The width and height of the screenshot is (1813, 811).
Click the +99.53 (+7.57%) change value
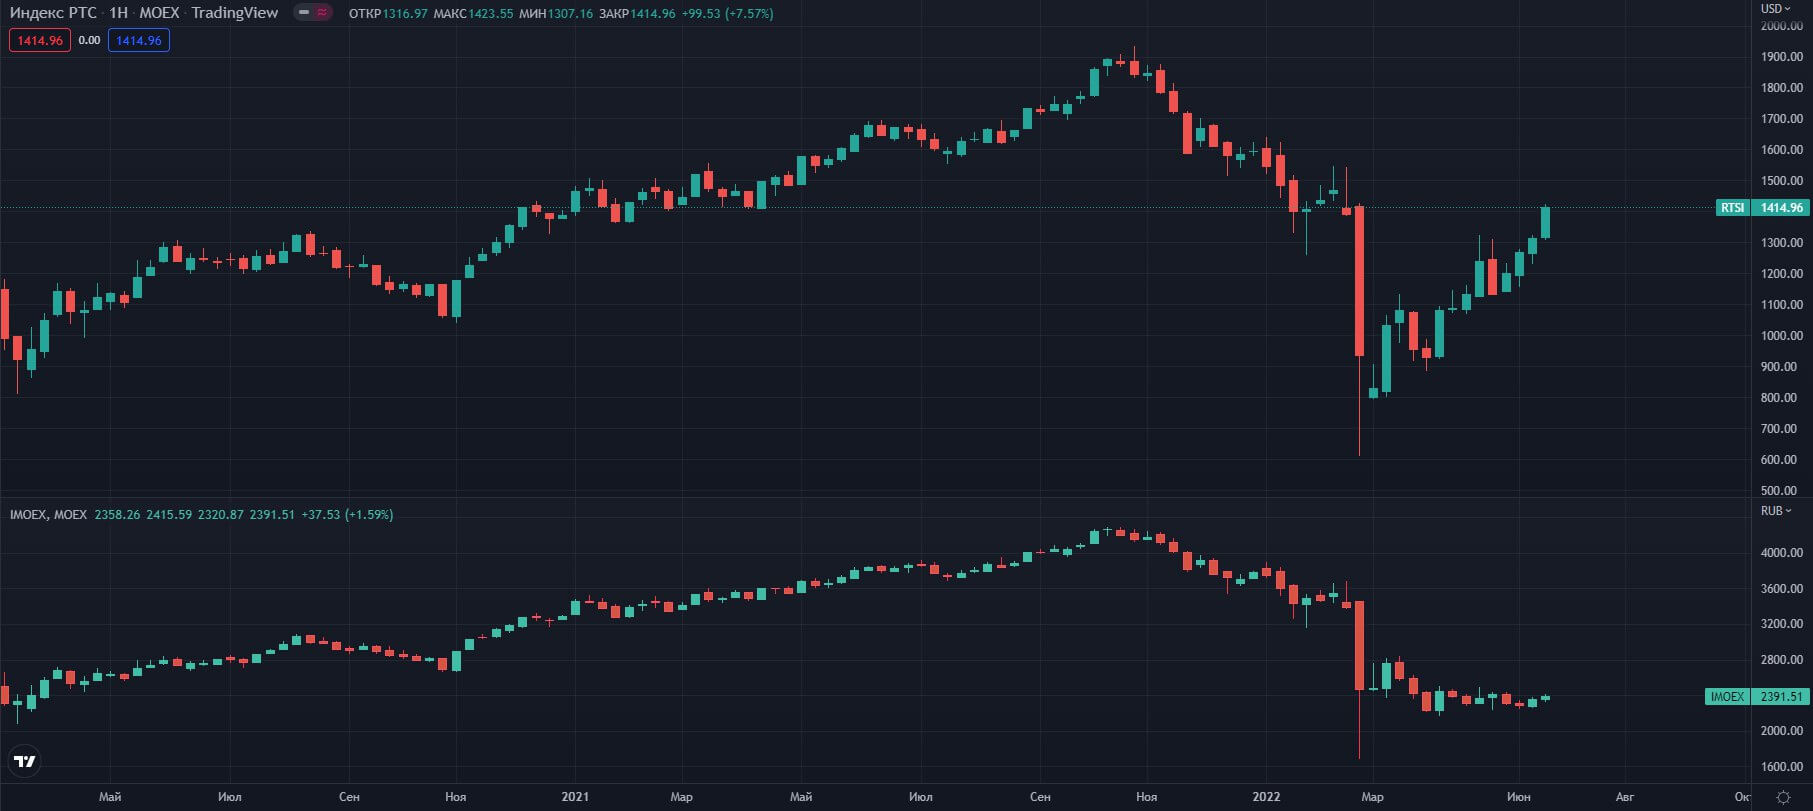coord(727,14)
